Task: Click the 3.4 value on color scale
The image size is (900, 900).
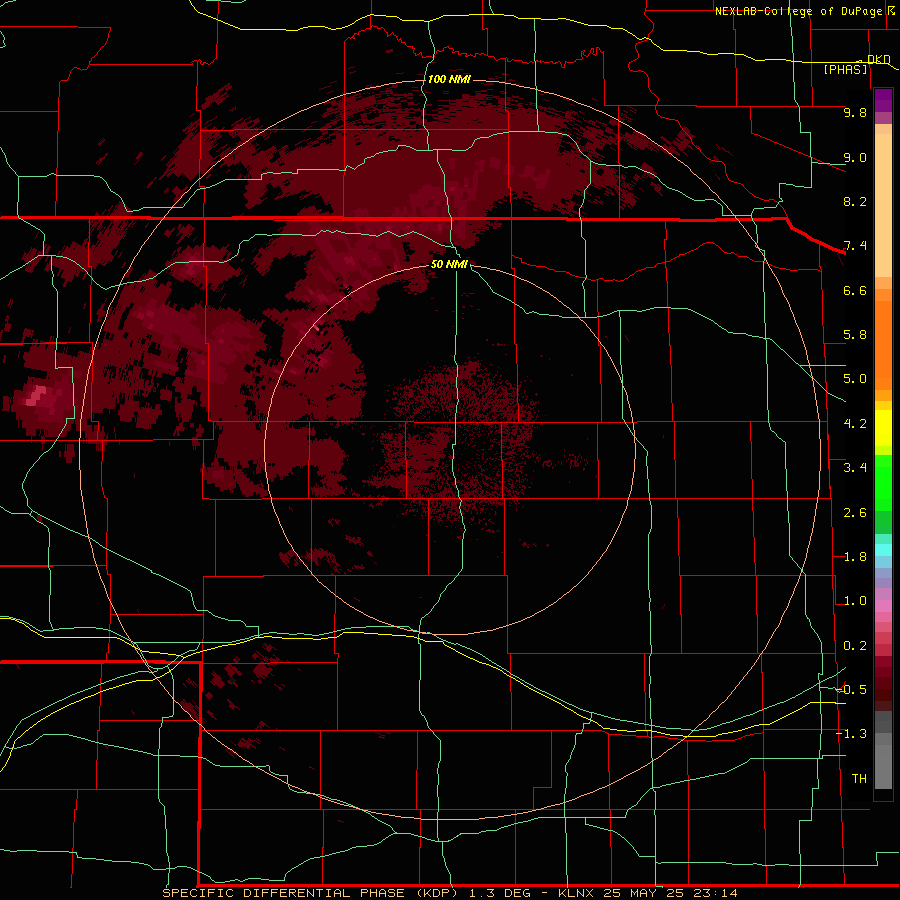Action: pyautogui.click(x=855, y=468)
